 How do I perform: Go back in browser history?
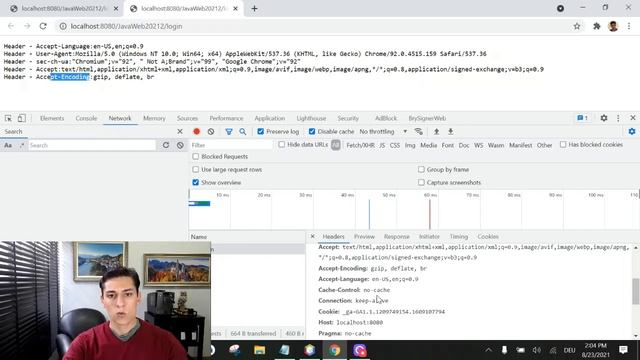point(11,26)
